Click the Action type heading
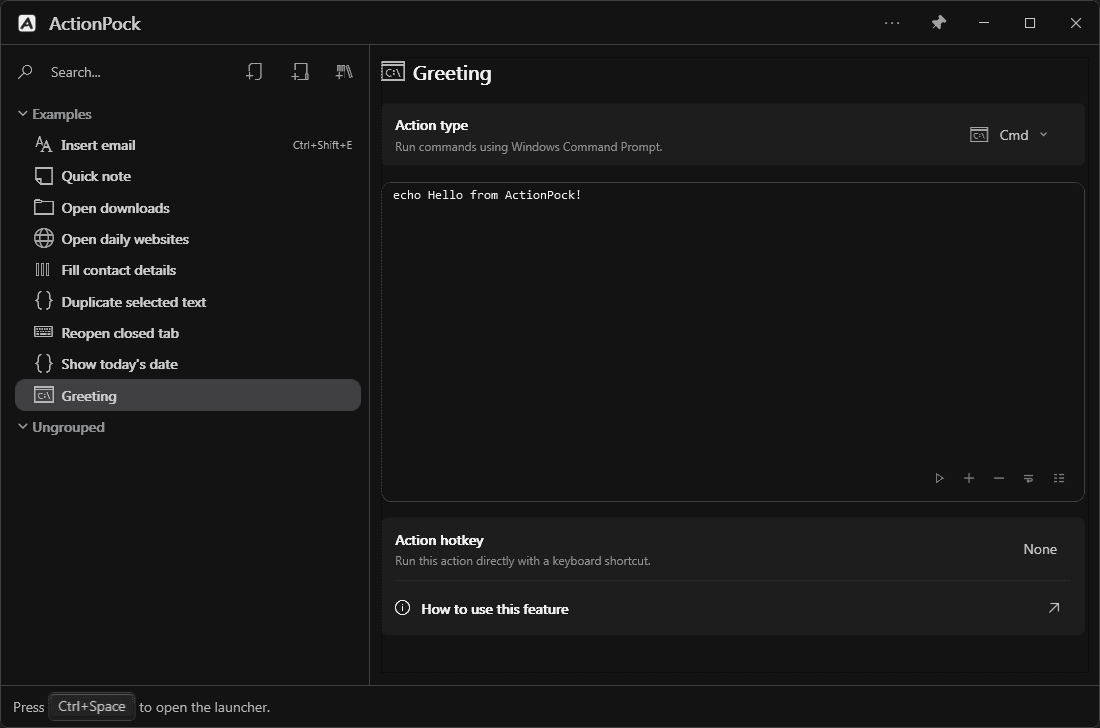This screenshot has width=1100, height=728. click(x=431, y=125)
